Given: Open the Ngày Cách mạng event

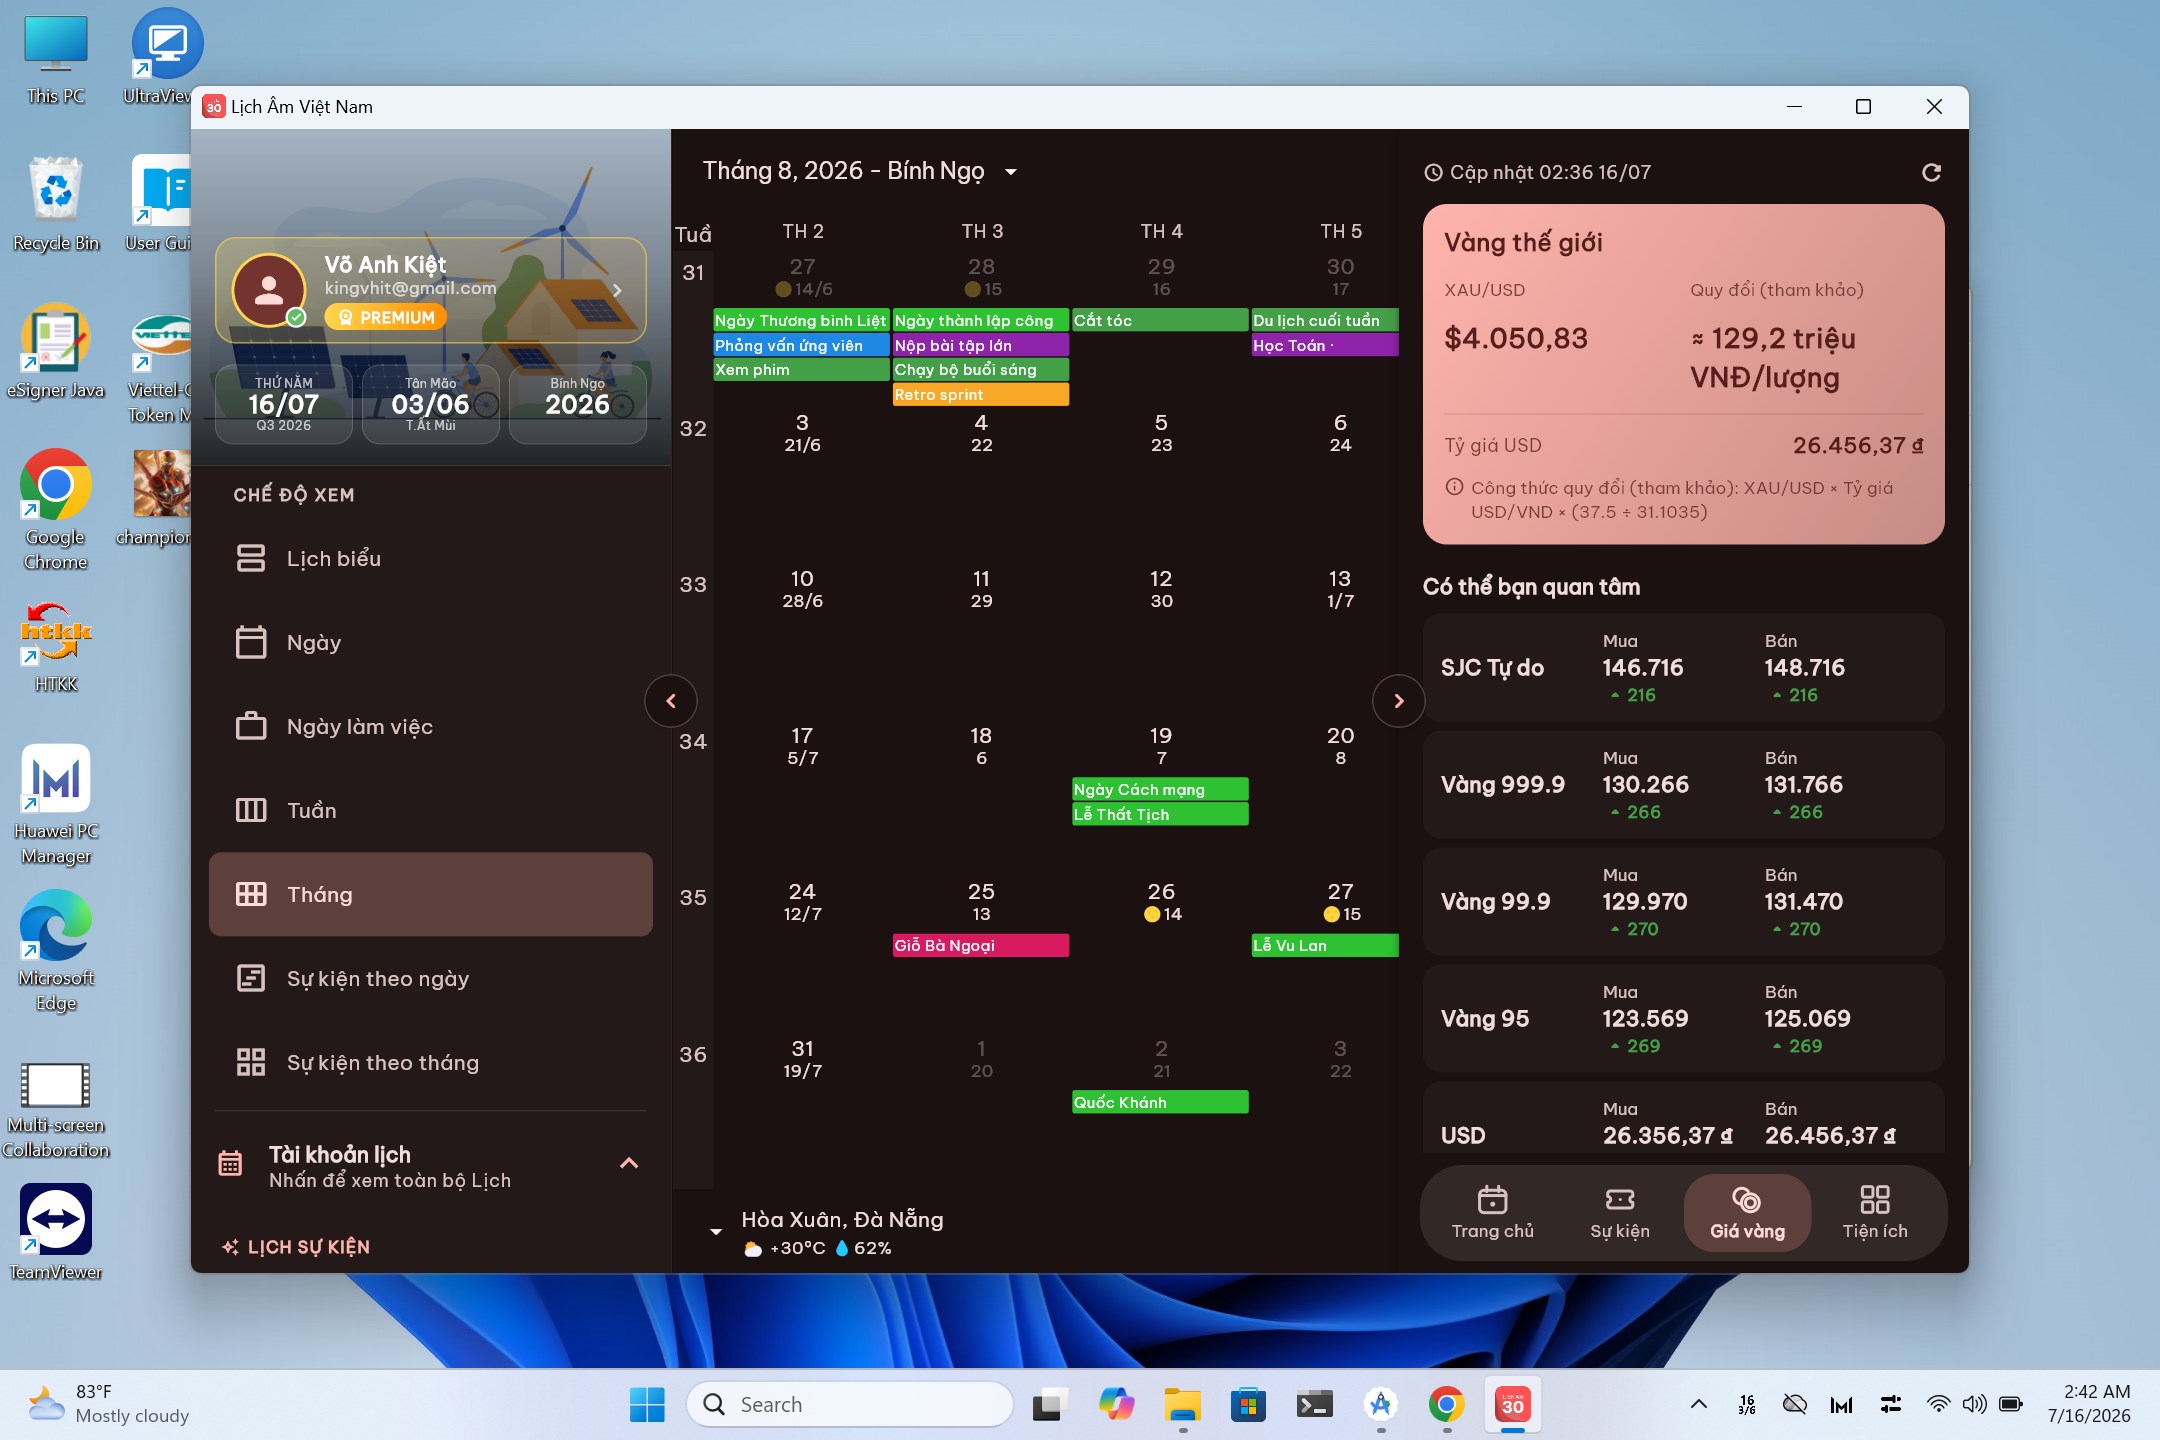Looking at the screenshot, I should pyautogui.click(x=1160, y=789).
